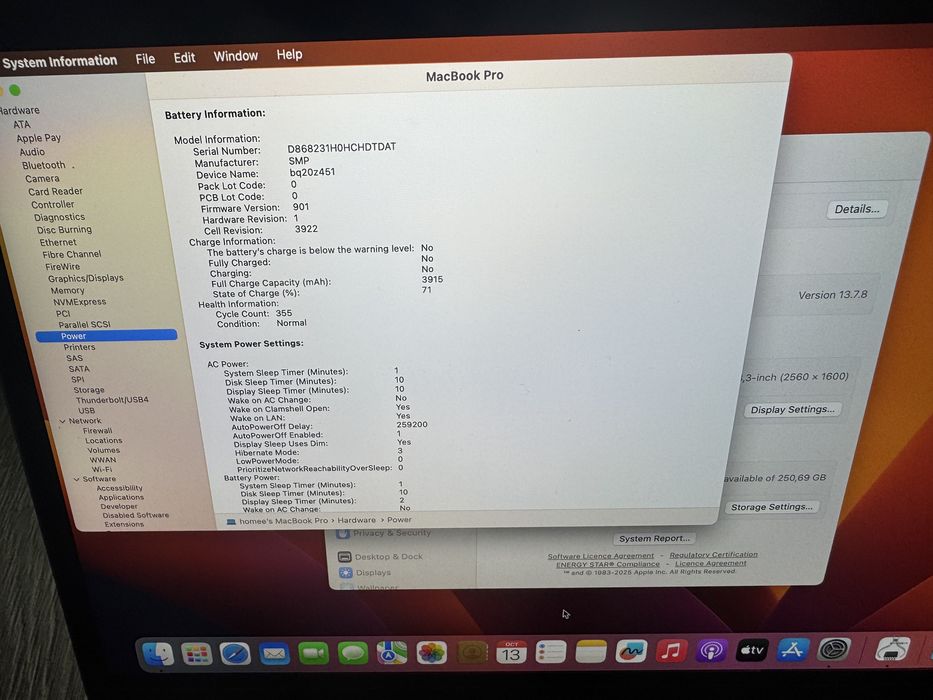Select Wi-Fi under Network

coord(102,469)
